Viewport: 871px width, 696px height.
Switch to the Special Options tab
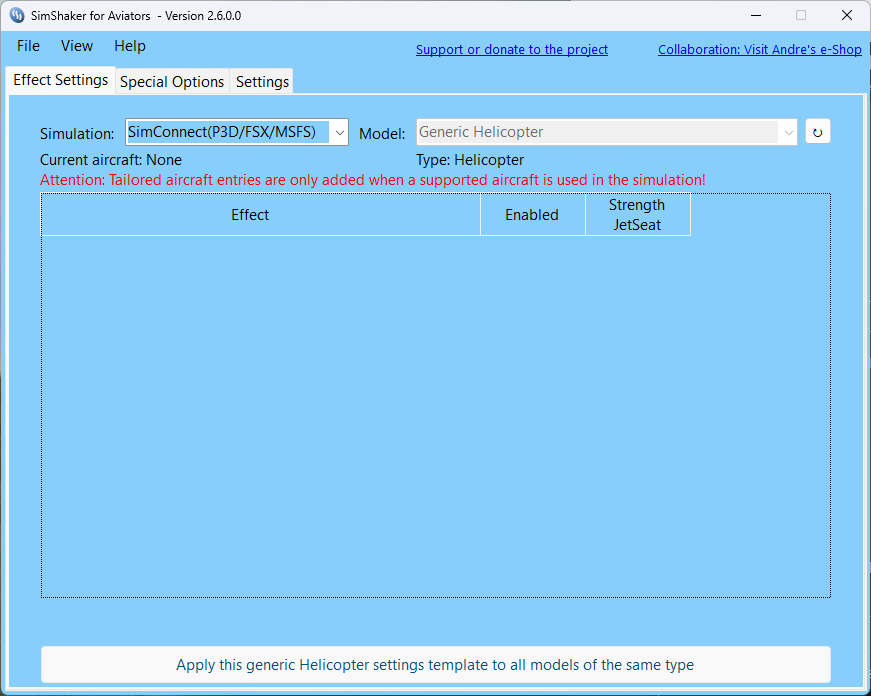(172, 82)
